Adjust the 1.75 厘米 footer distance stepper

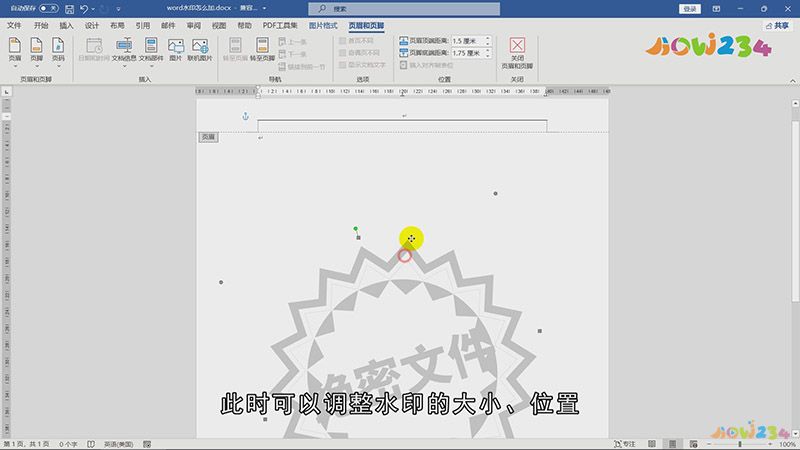(x=488, y=53)
